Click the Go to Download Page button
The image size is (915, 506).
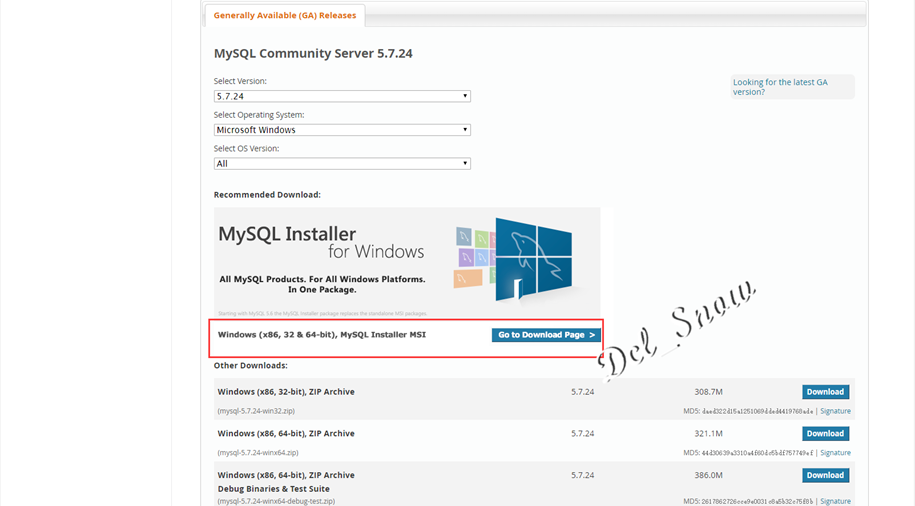click(546, 335)
